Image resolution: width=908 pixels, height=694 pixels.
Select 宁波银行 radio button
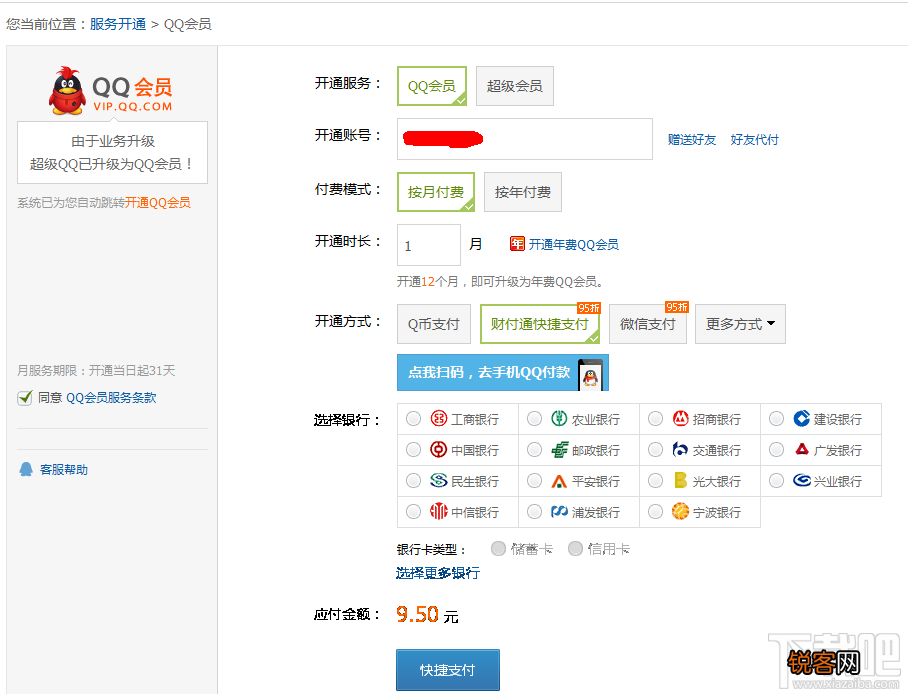pyautogui.click(x=656, y=512)
